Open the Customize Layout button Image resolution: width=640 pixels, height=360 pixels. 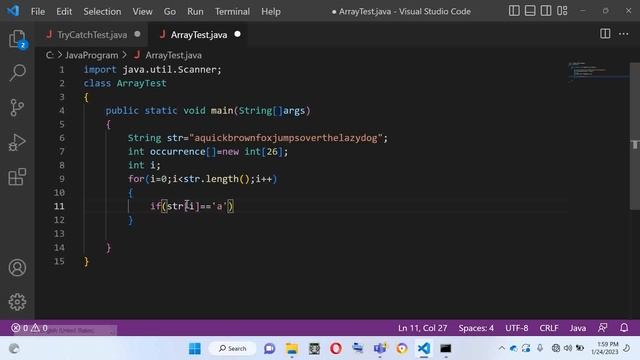[562, 11]
